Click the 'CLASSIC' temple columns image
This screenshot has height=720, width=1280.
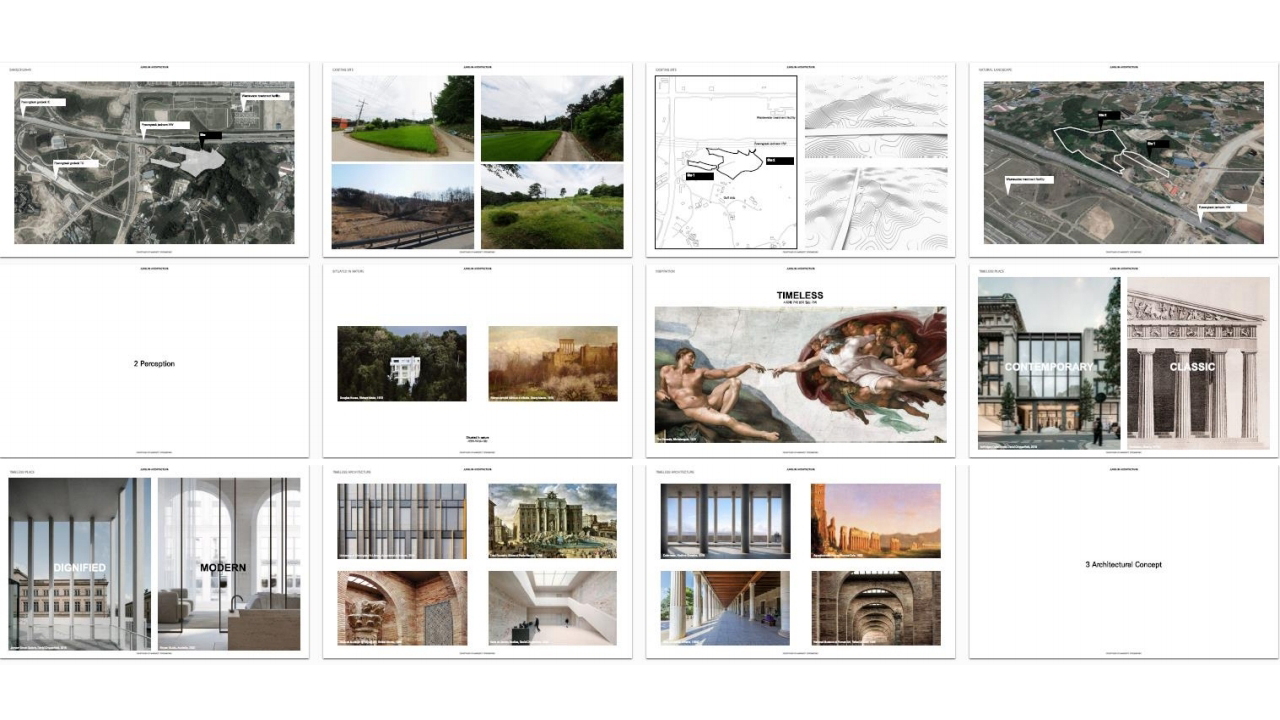(x=1198, y=363)
